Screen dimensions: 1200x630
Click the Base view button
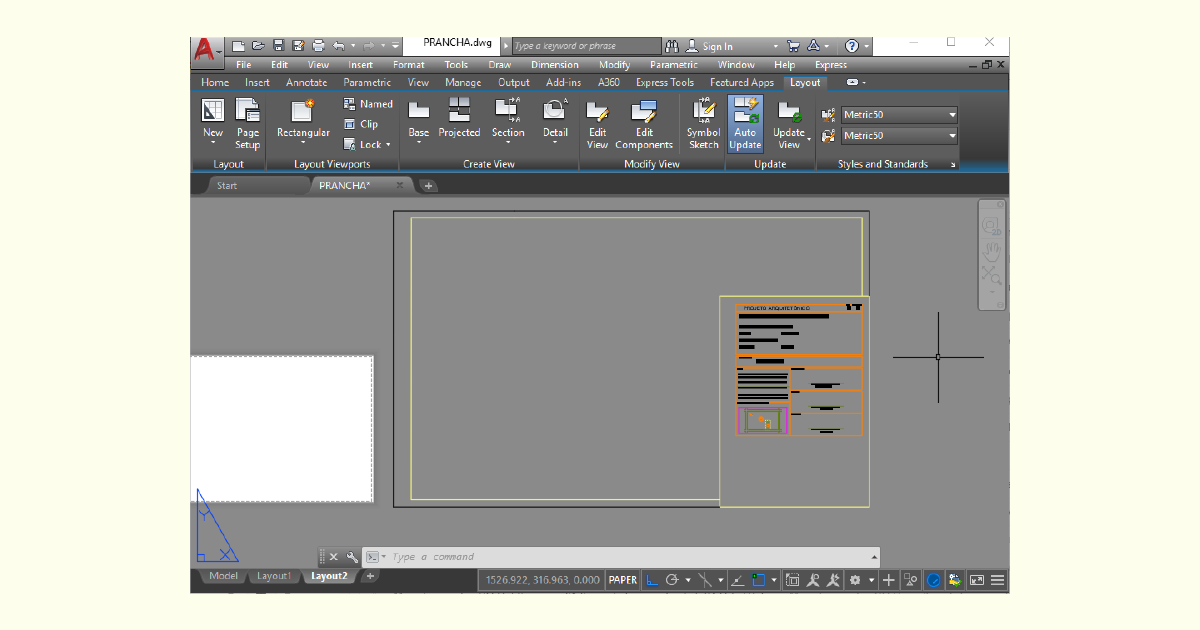pyautogui.click(x=419, y=120)
